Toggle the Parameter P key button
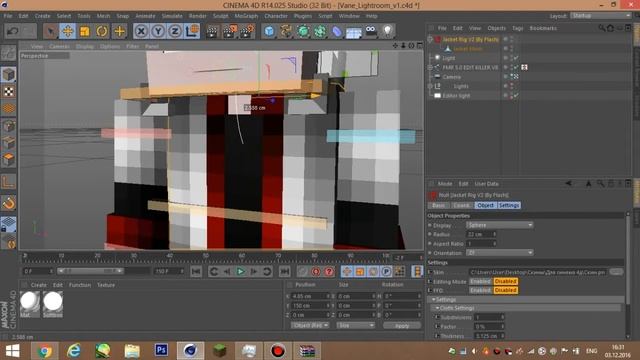640x360 pixels. pyautogui.click(x=386, y=271)
